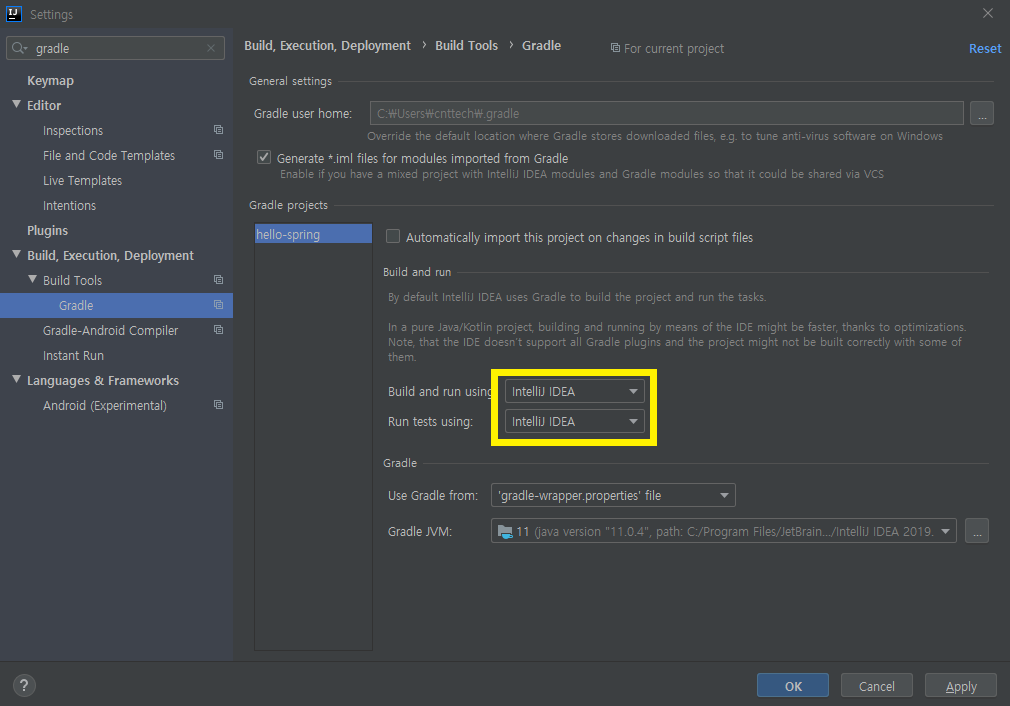Click the Reset link
This screenshot has width=1010, height=706.
(985, 48)
